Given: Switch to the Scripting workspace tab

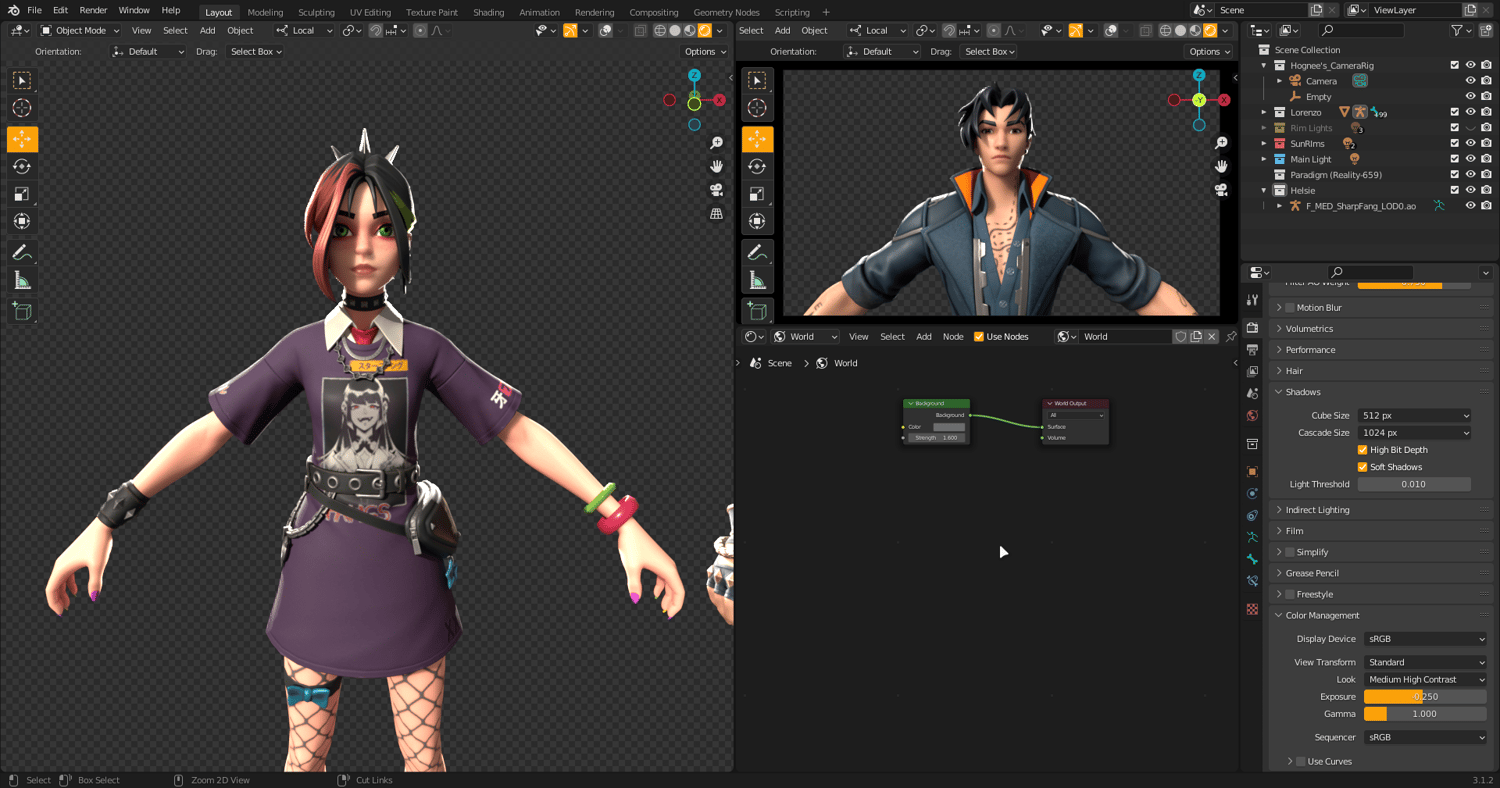Looking at the screenshot, I should pos(792,12).
